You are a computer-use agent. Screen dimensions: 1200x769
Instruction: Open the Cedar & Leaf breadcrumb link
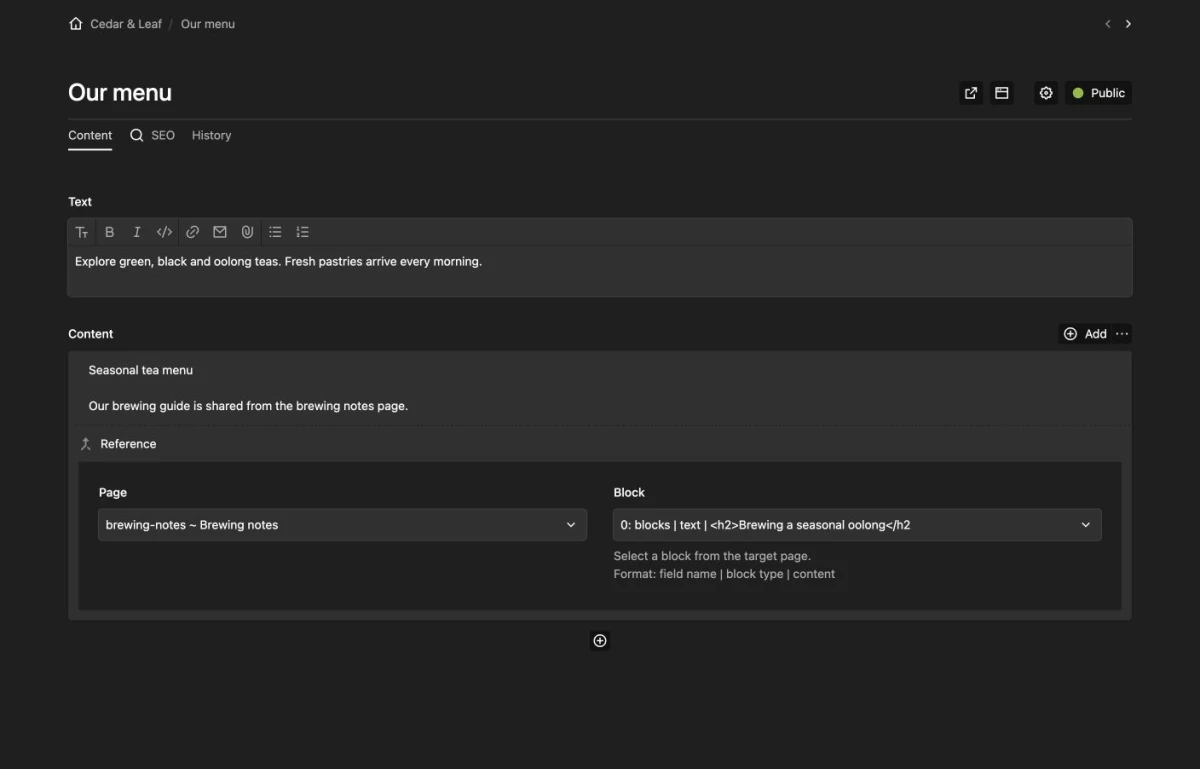pos(126,24)
